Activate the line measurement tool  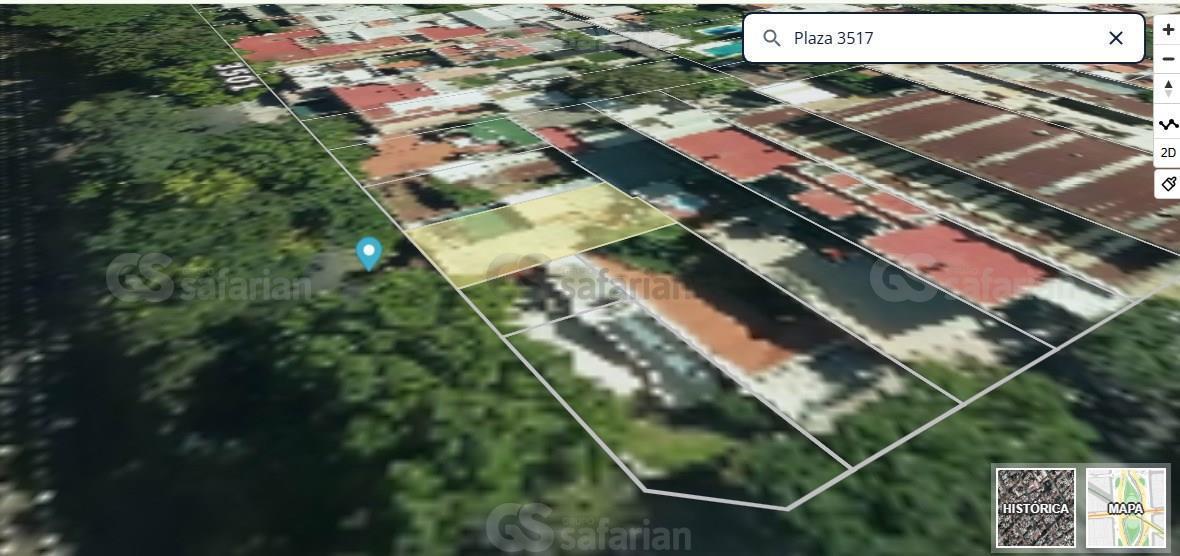(x=1168, y=124)
